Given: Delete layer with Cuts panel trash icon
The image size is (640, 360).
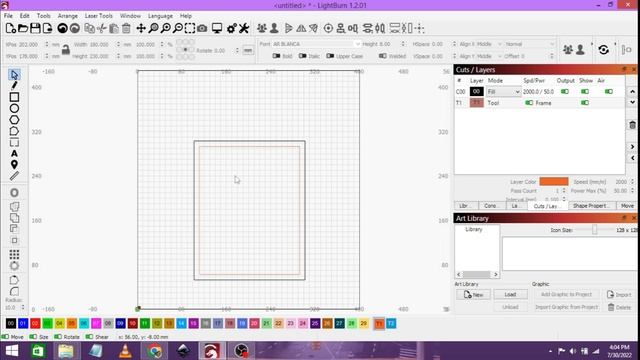Looking at the screenshot, I should pos(632,125).
